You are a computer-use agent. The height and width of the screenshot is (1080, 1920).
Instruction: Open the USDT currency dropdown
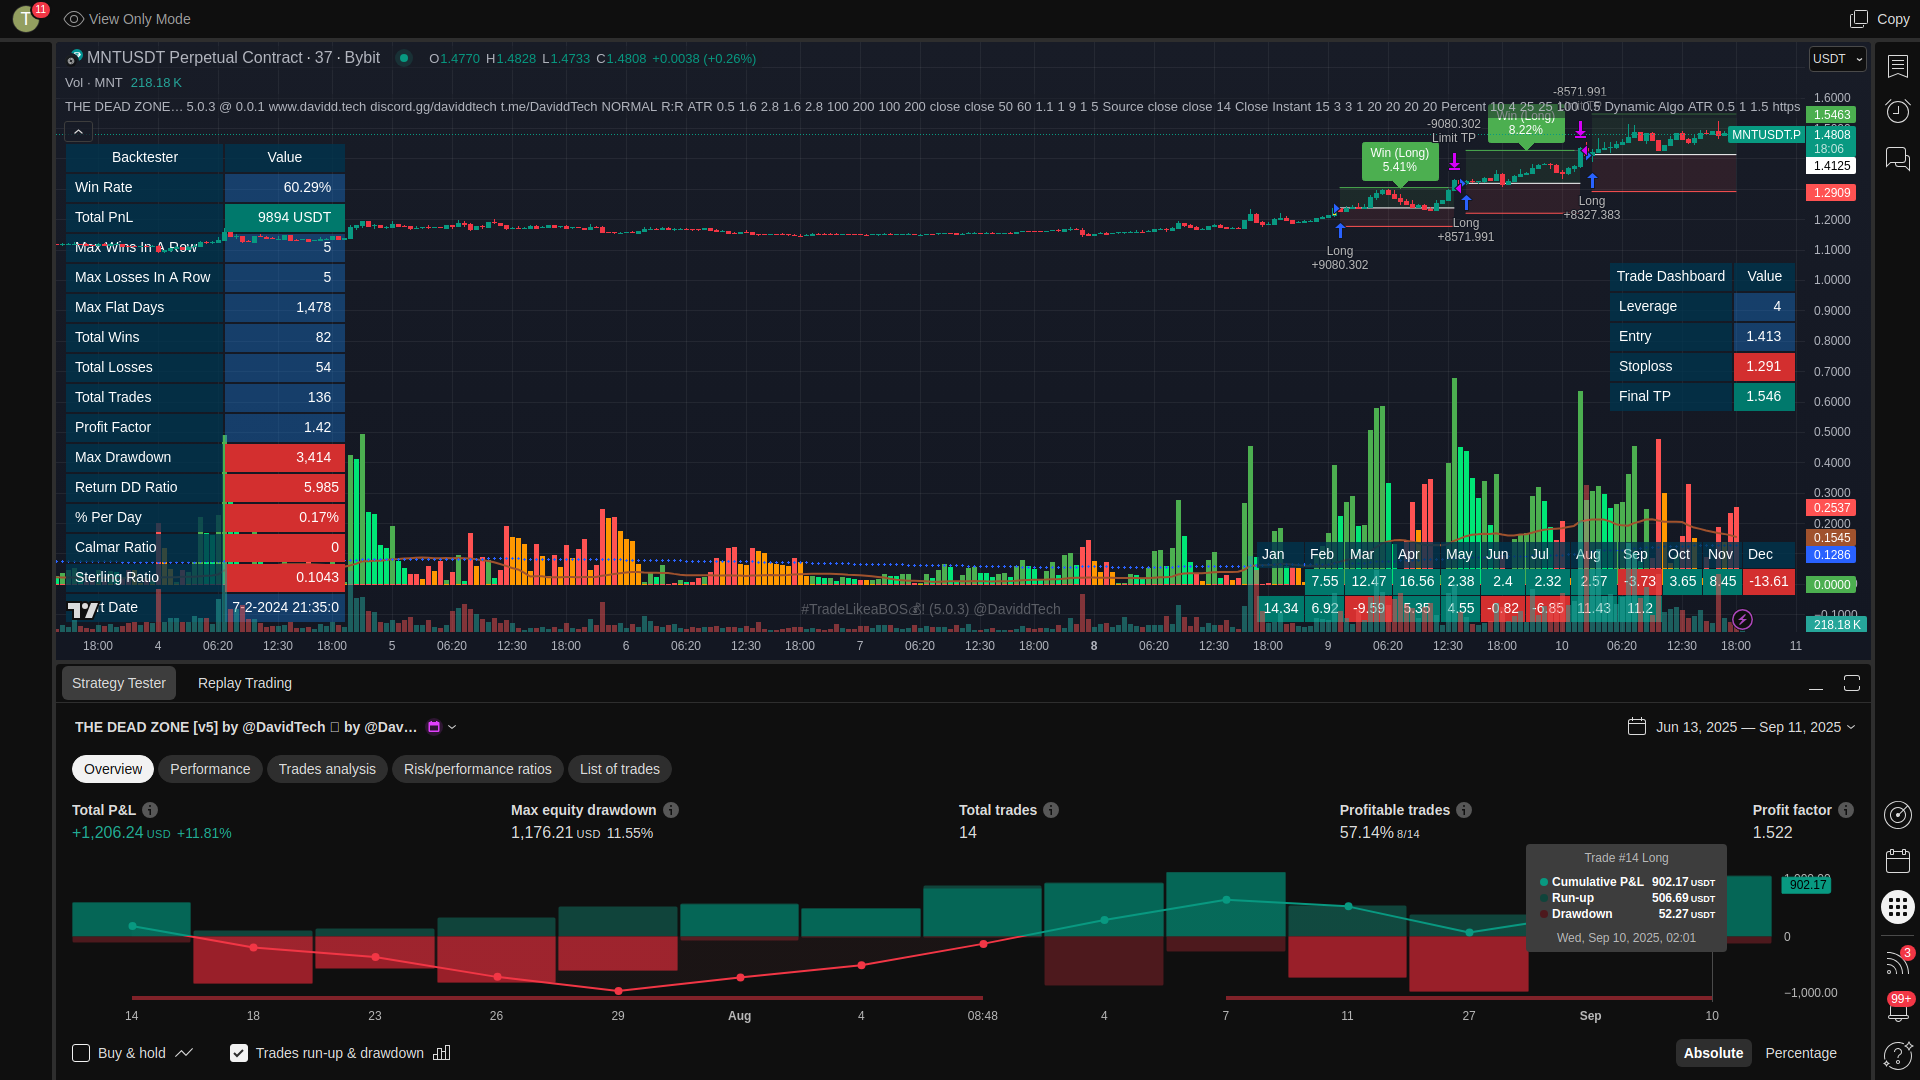[1837, 59]
